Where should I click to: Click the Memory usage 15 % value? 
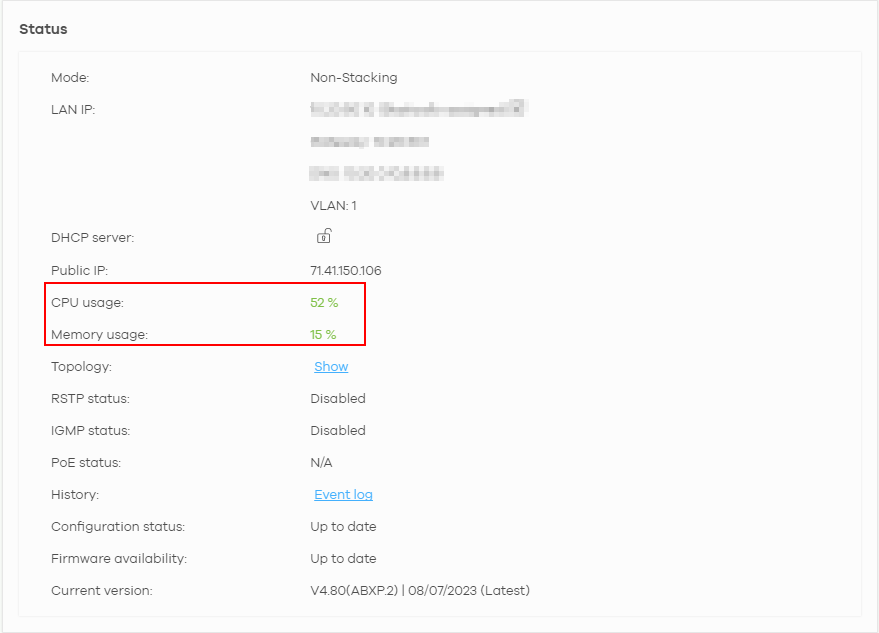coord(323,335)
